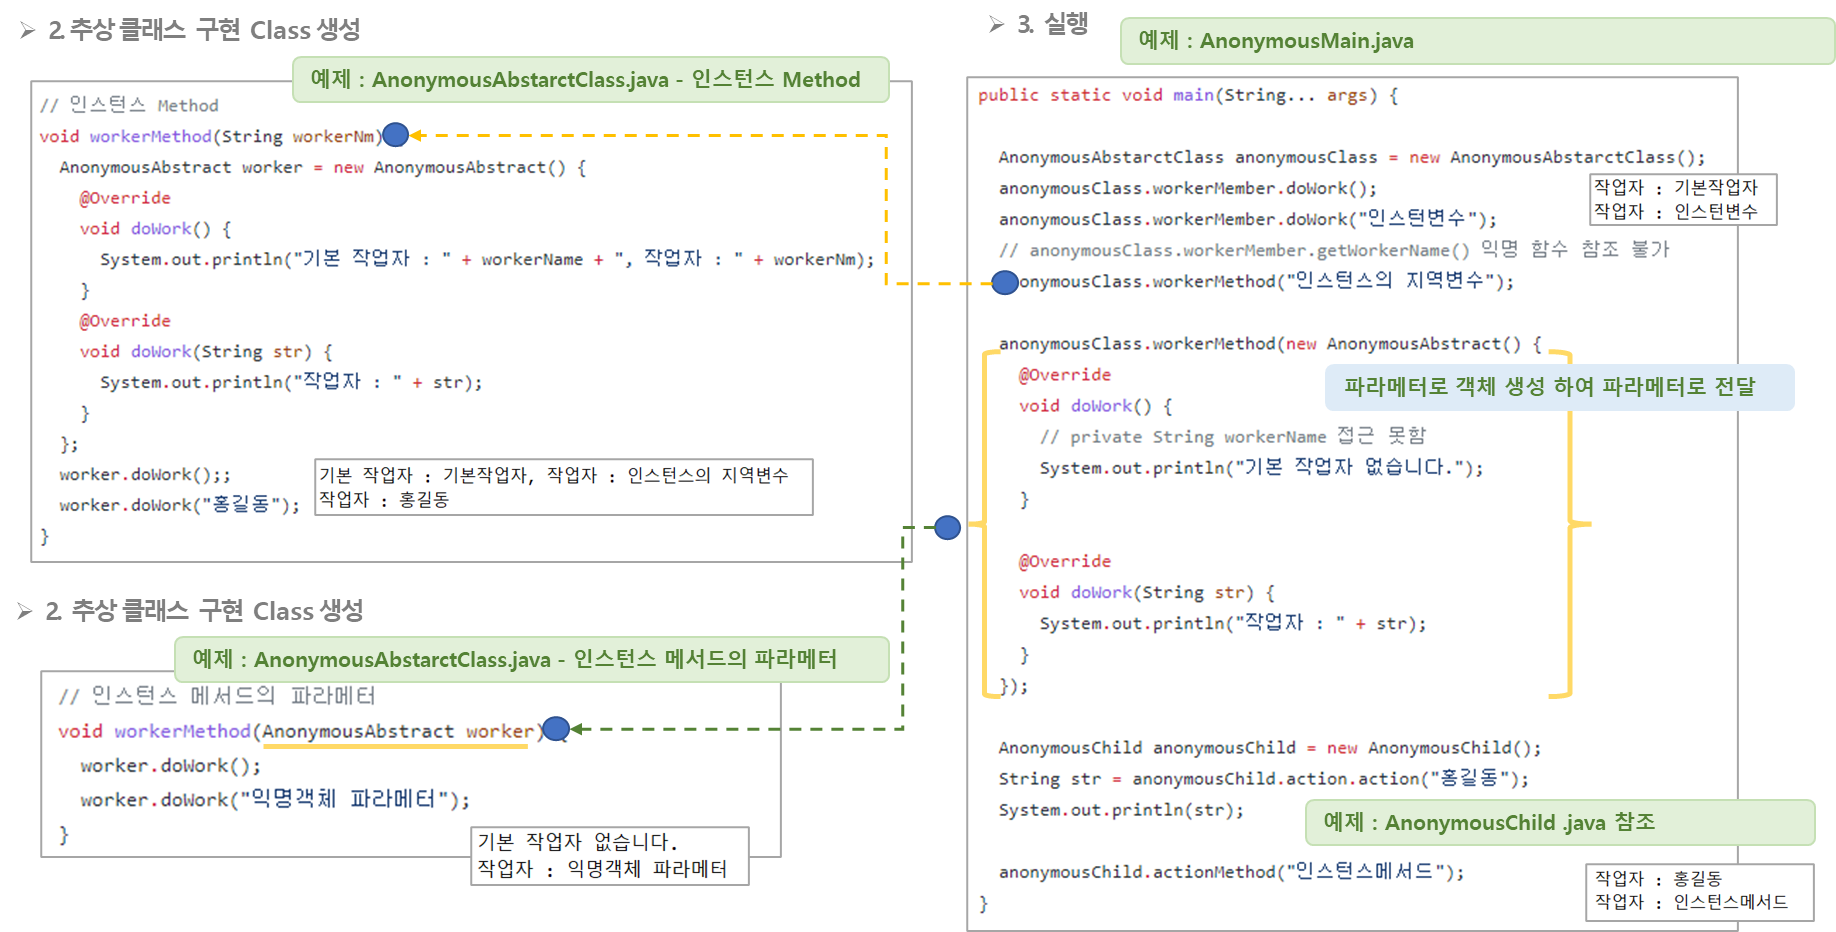Click anonymousChild.actionMethod("인스턴스메서드"); line
The height and width of the screenshot is (932, 1836).
tap(1231, 871)
